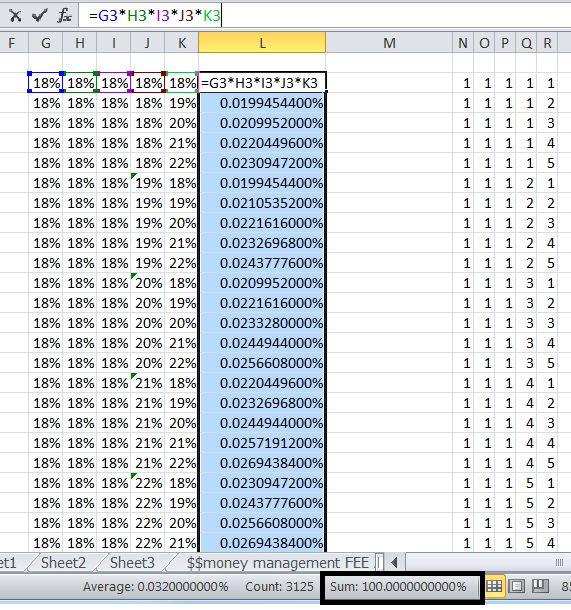Viewport: 571px width, 610px height.
Task: Switch to Page Layout view icon
Action: coord(517,586)
